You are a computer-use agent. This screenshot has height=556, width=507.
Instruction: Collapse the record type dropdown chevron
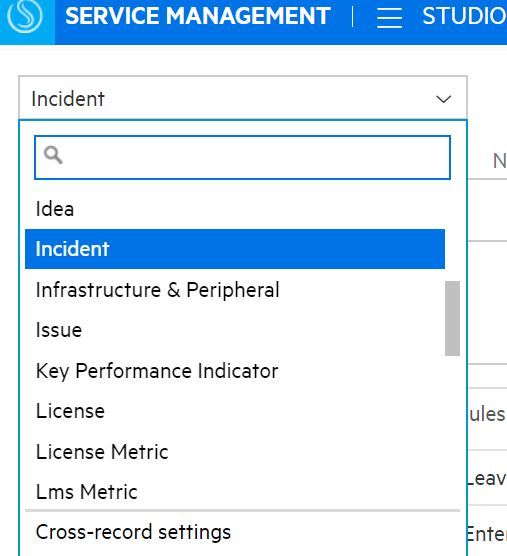tap(443, 99)
